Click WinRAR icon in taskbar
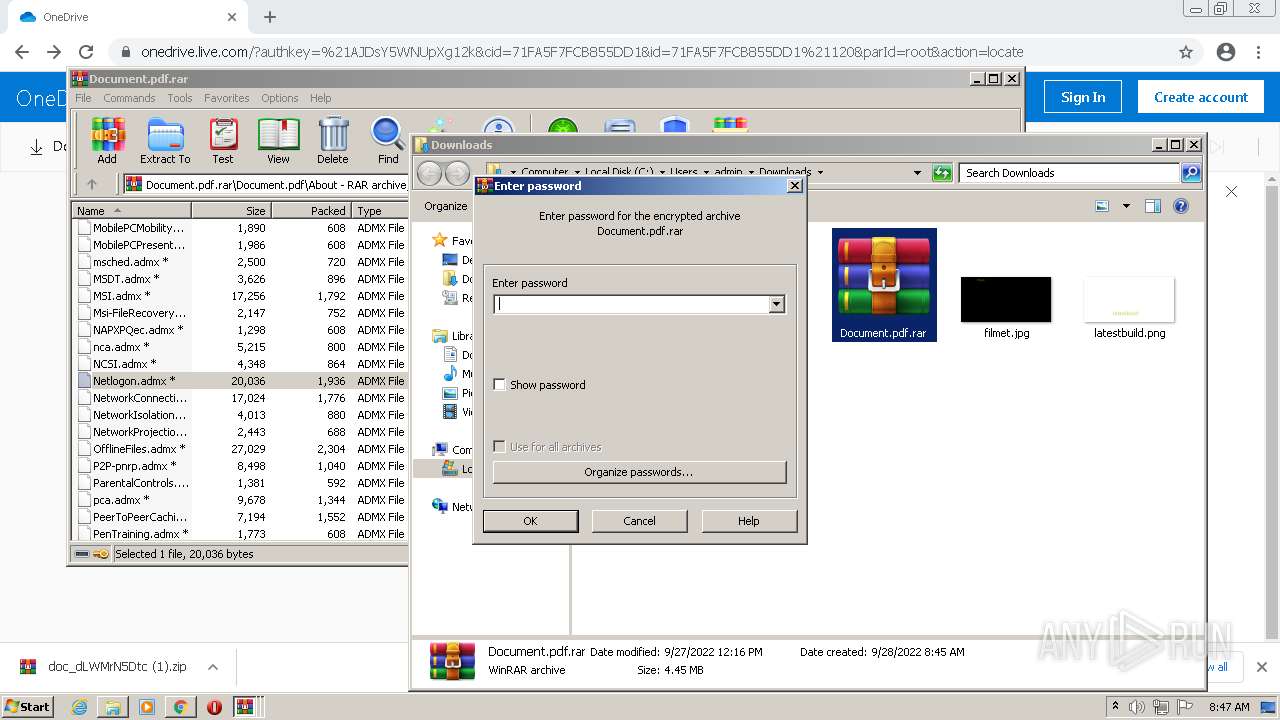1280x720 pixels. pyautogui.click(x=245, y=707)
